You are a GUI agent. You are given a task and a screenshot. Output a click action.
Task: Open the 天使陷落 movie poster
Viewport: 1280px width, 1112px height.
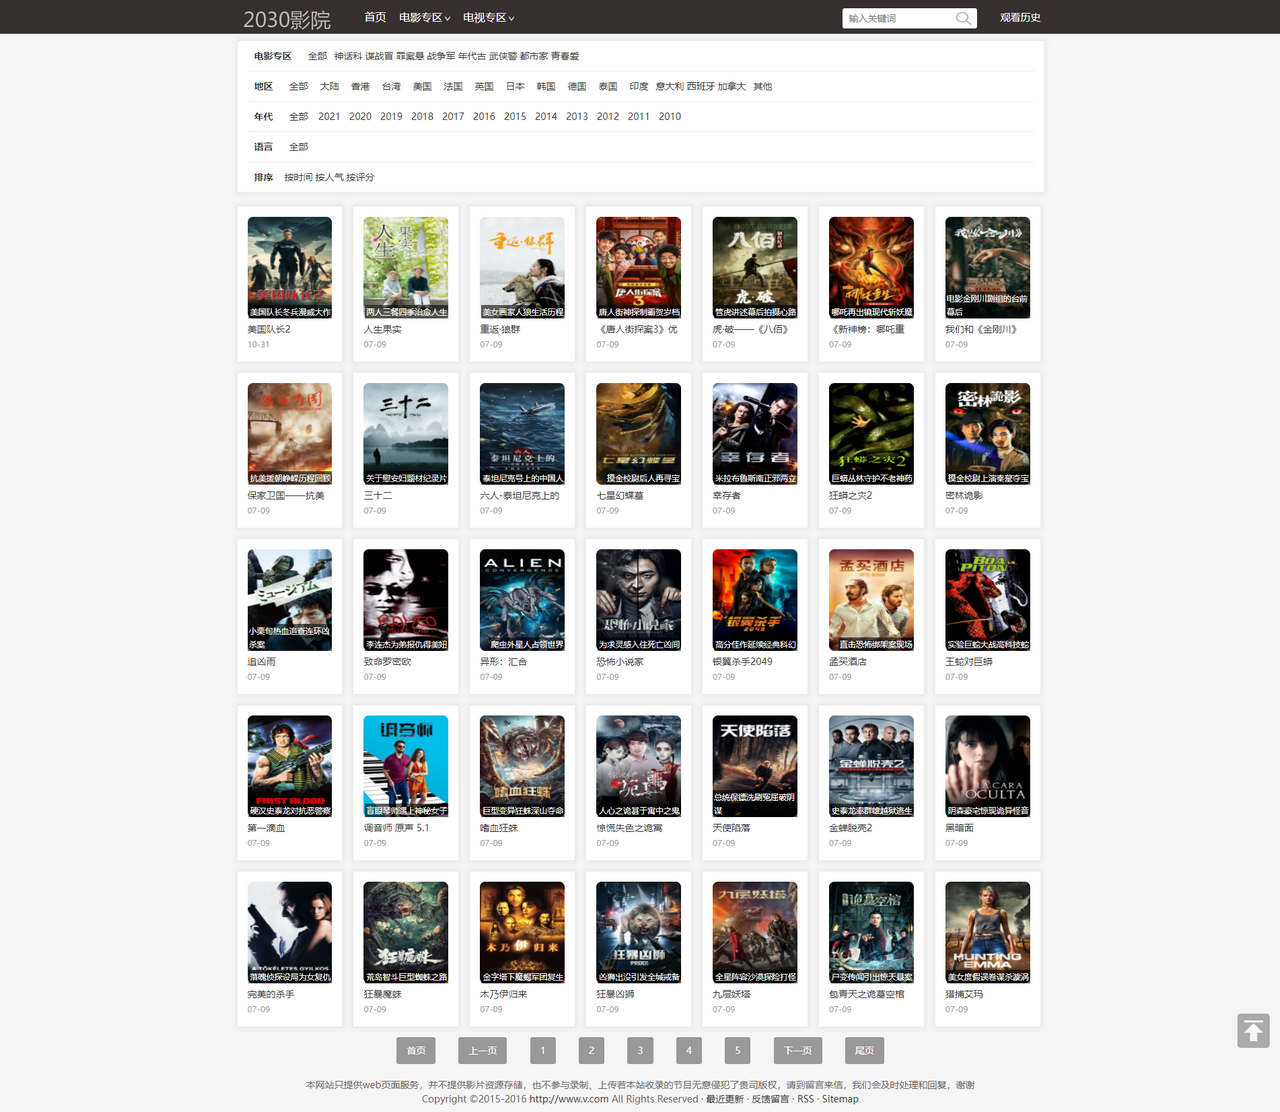tap(755, 765)
